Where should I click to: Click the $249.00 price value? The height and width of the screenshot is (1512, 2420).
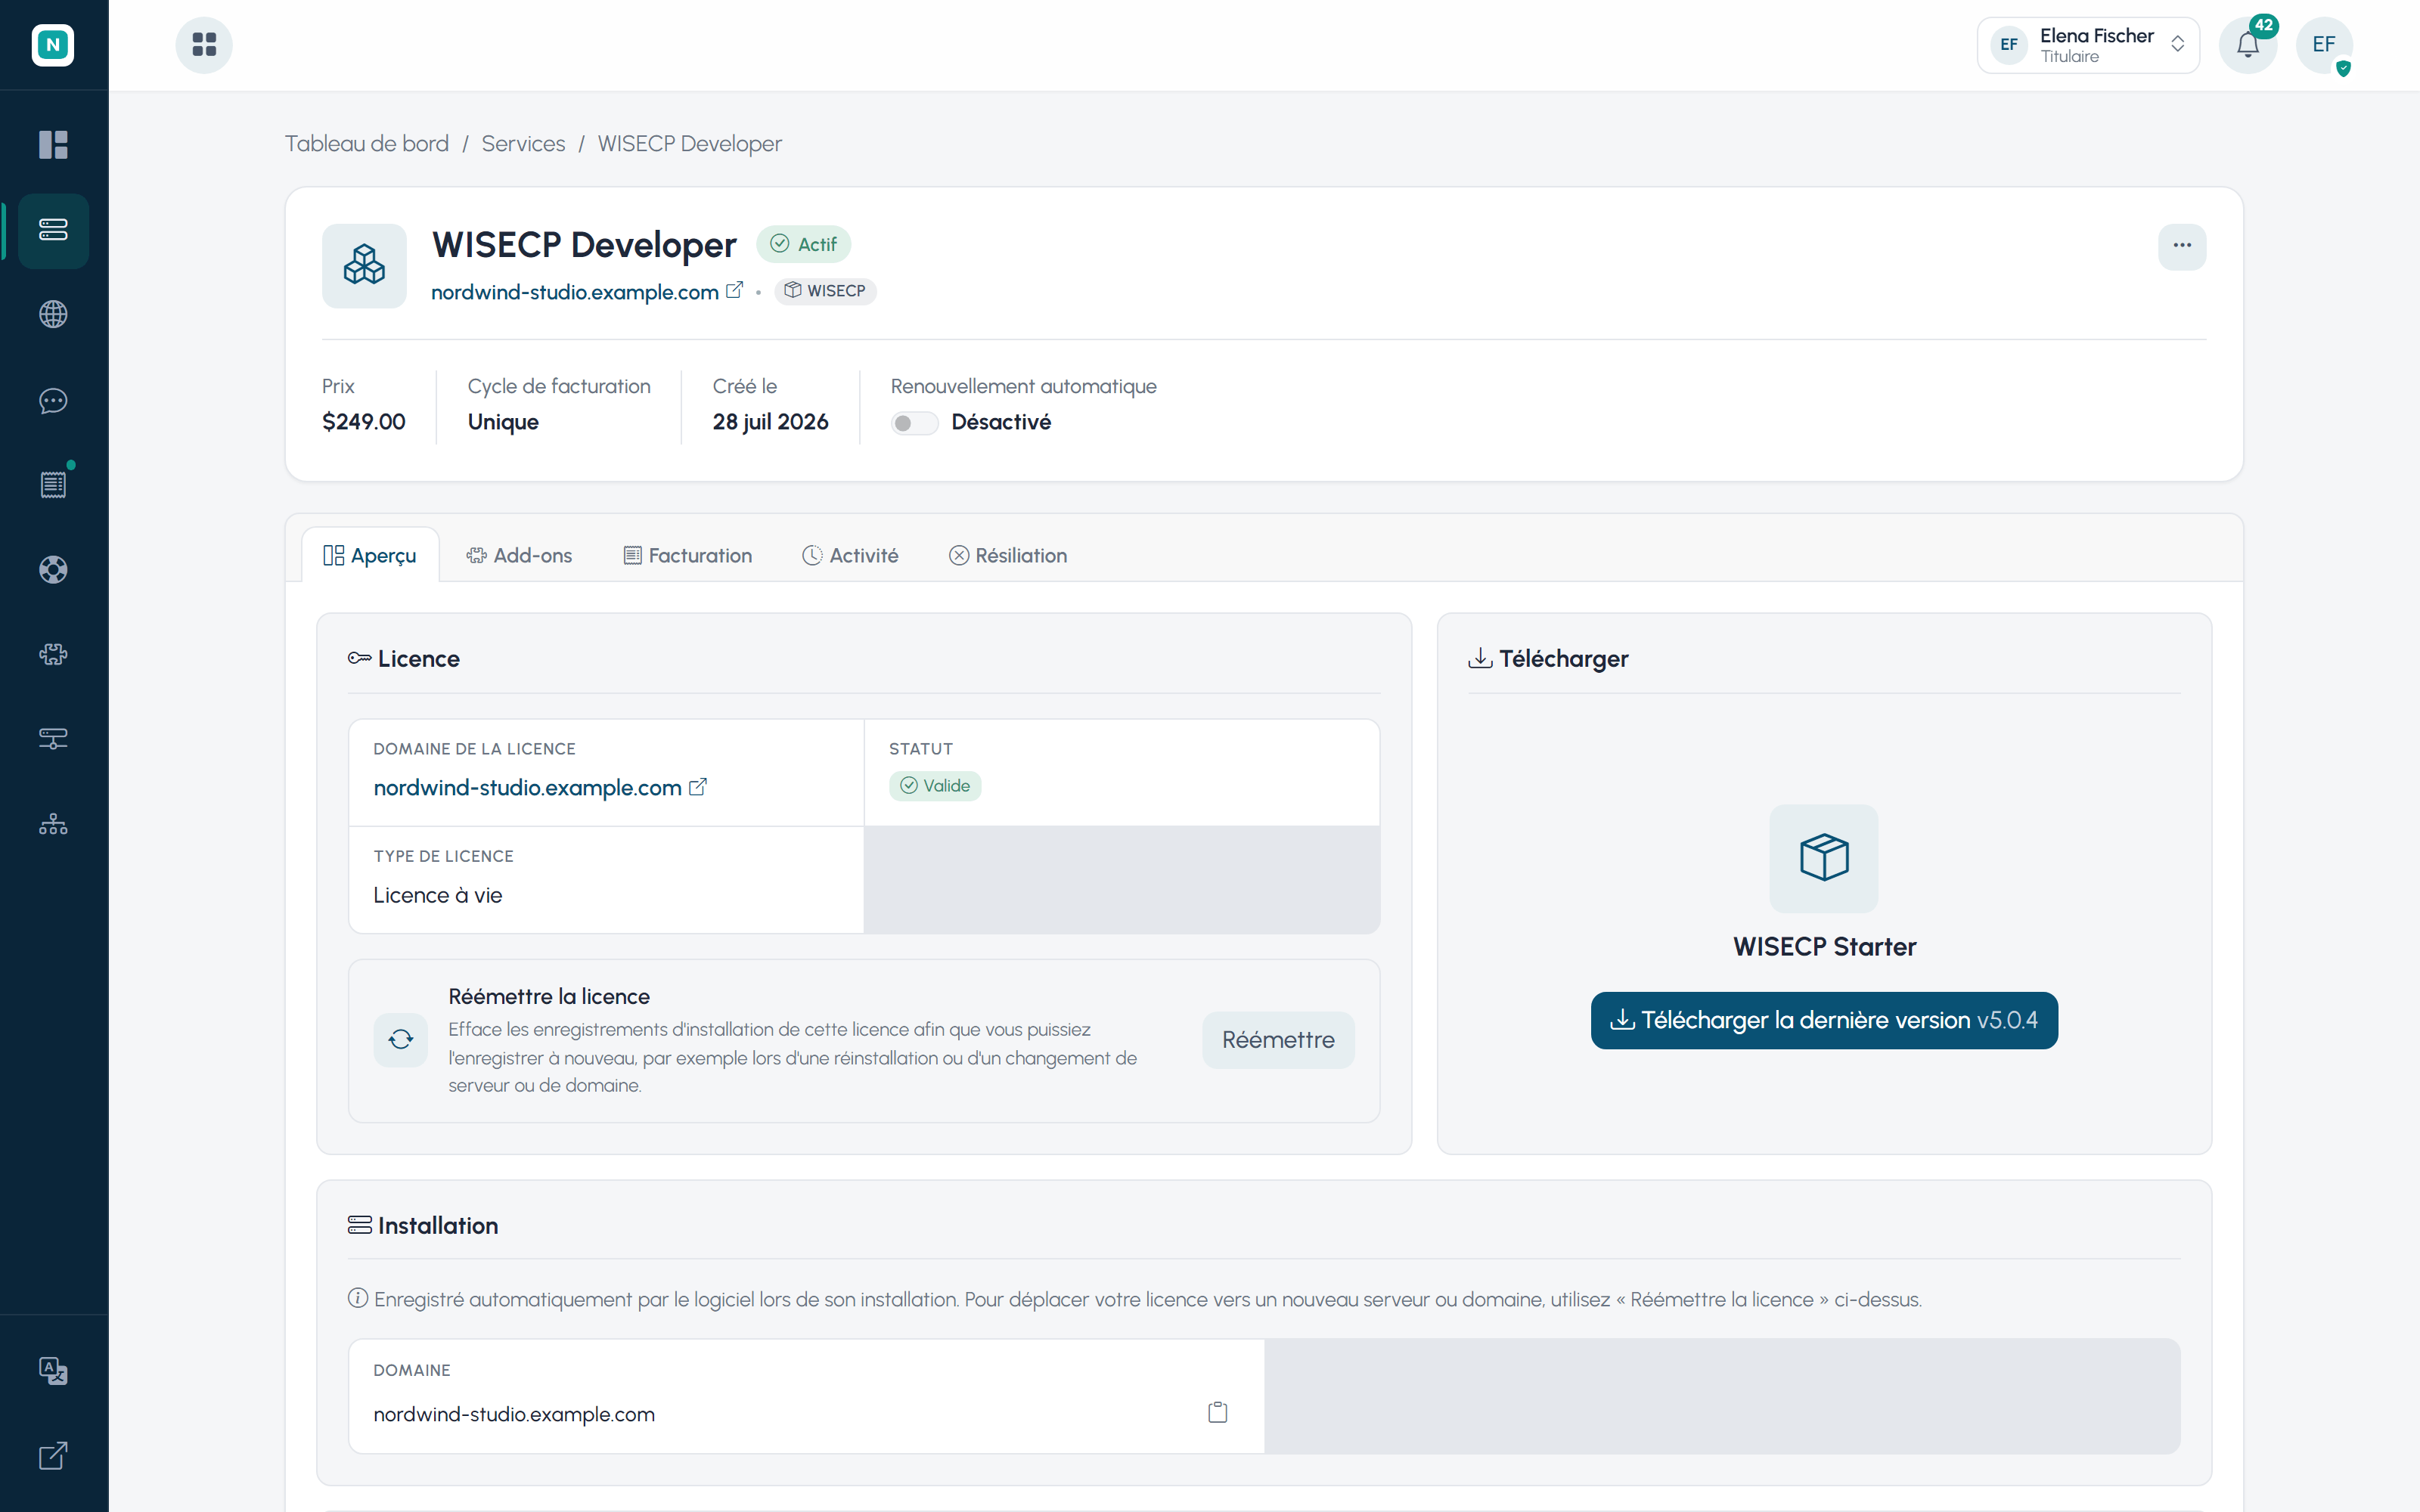point(364,422)
